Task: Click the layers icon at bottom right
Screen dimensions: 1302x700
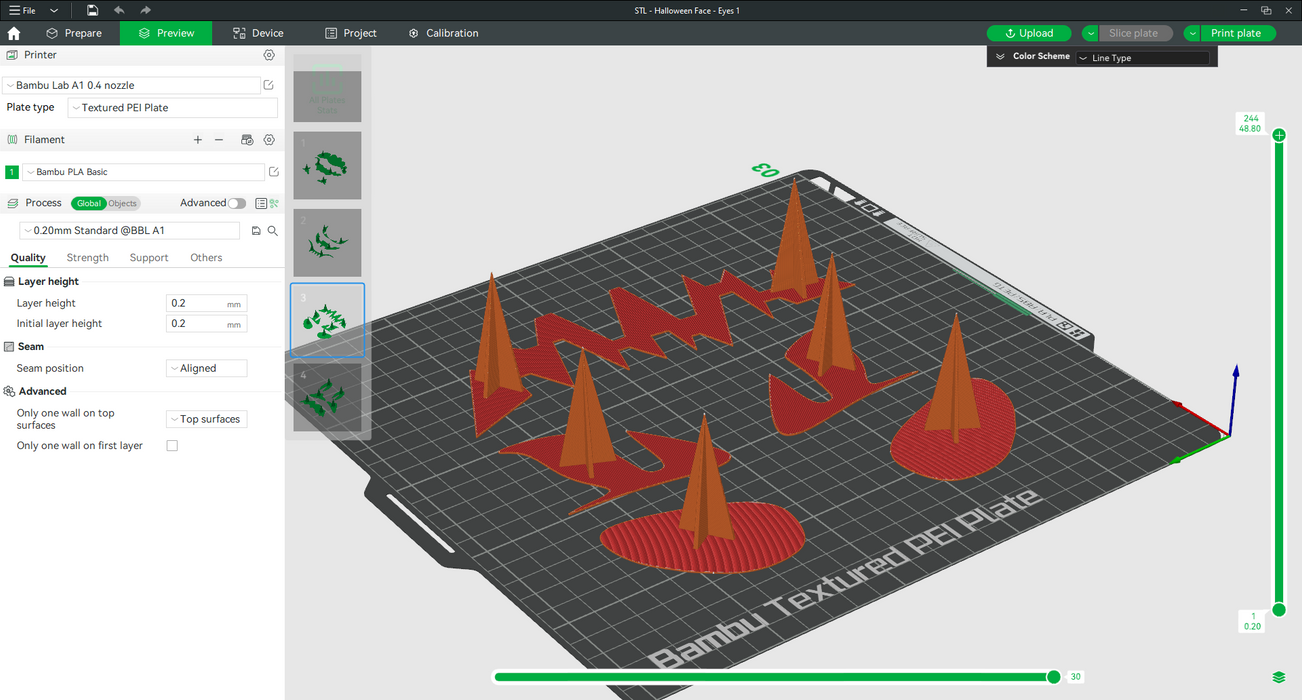Action: point(1279,678)
